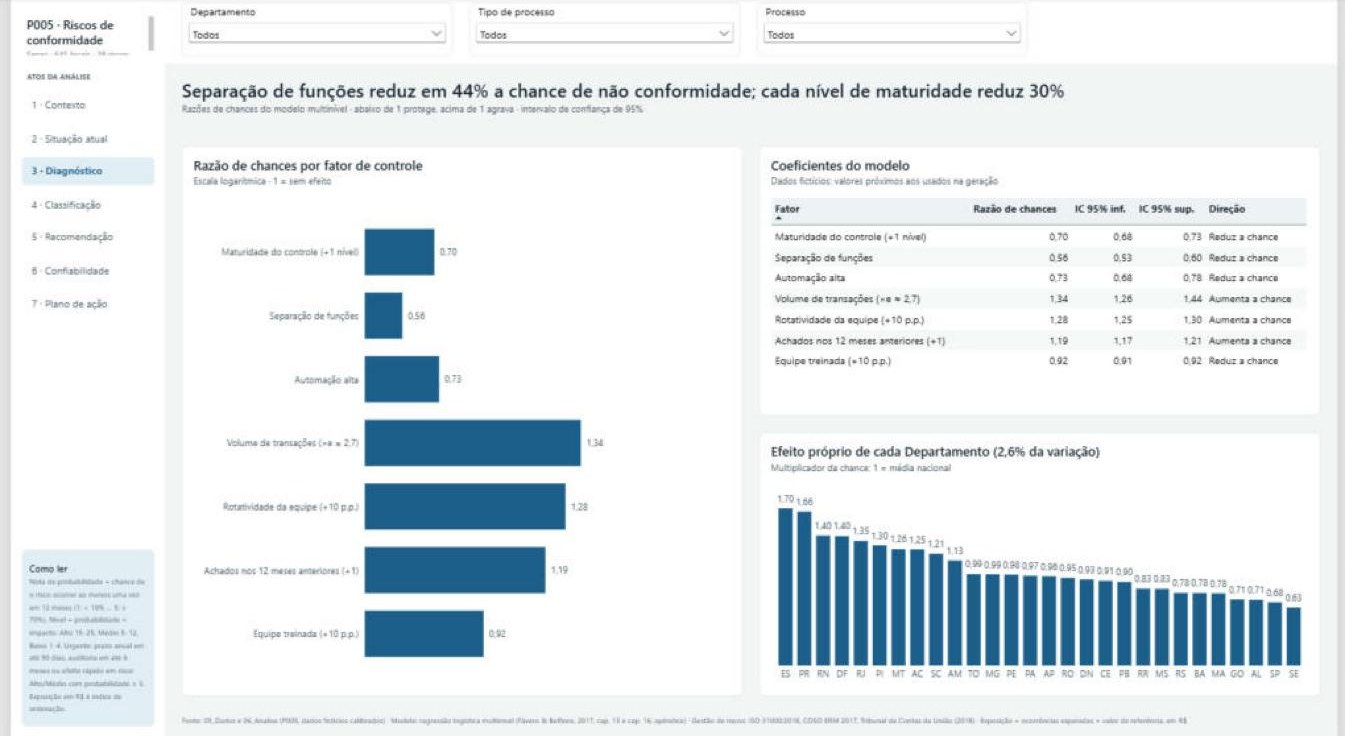Select the TO department bar
1345x736 pixels.
(974, 620)
